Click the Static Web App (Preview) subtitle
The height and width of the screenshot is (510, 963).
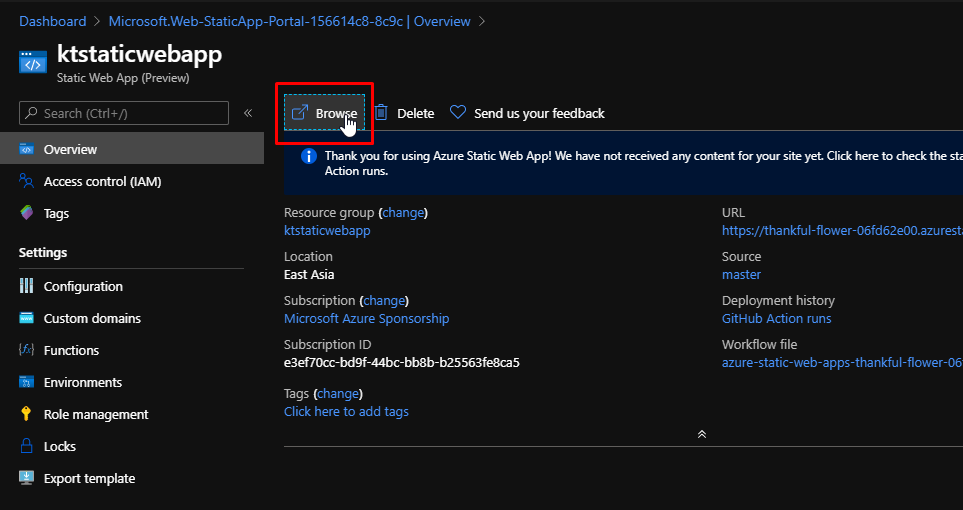tap(123, 78)
